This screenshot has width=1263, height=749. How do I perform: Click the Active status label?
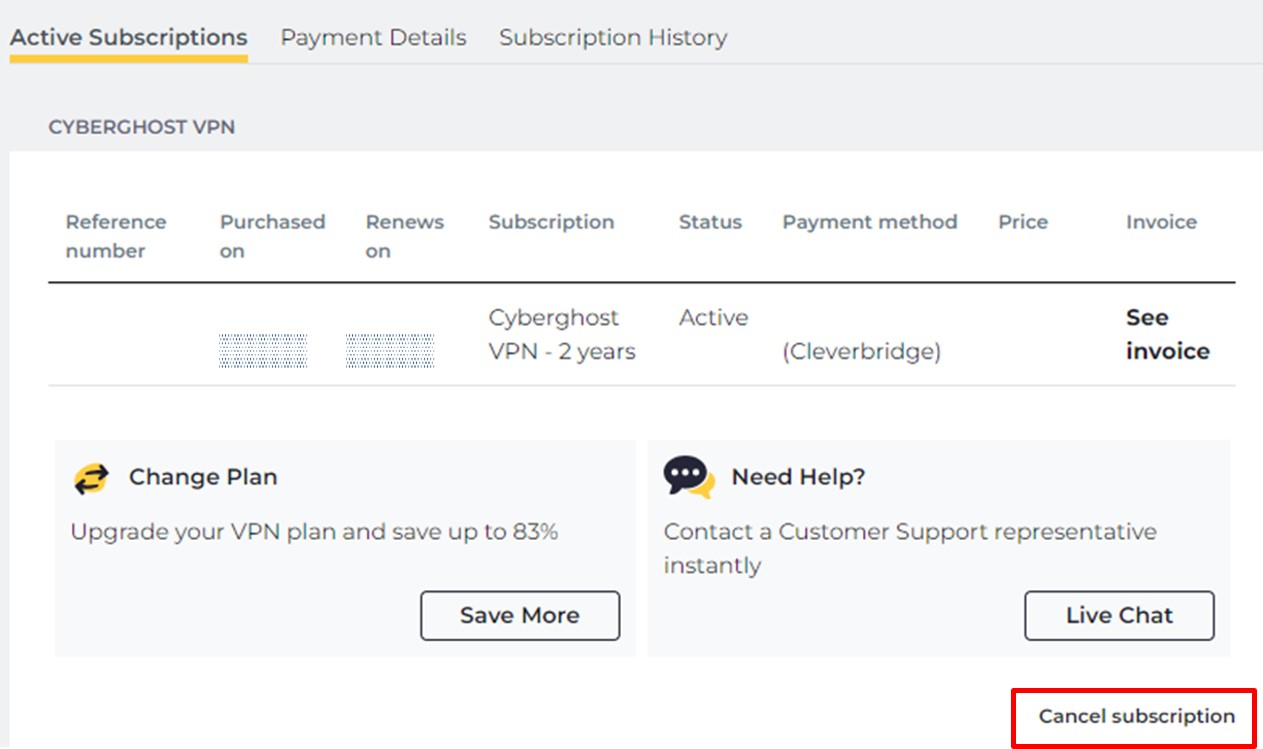713,317
